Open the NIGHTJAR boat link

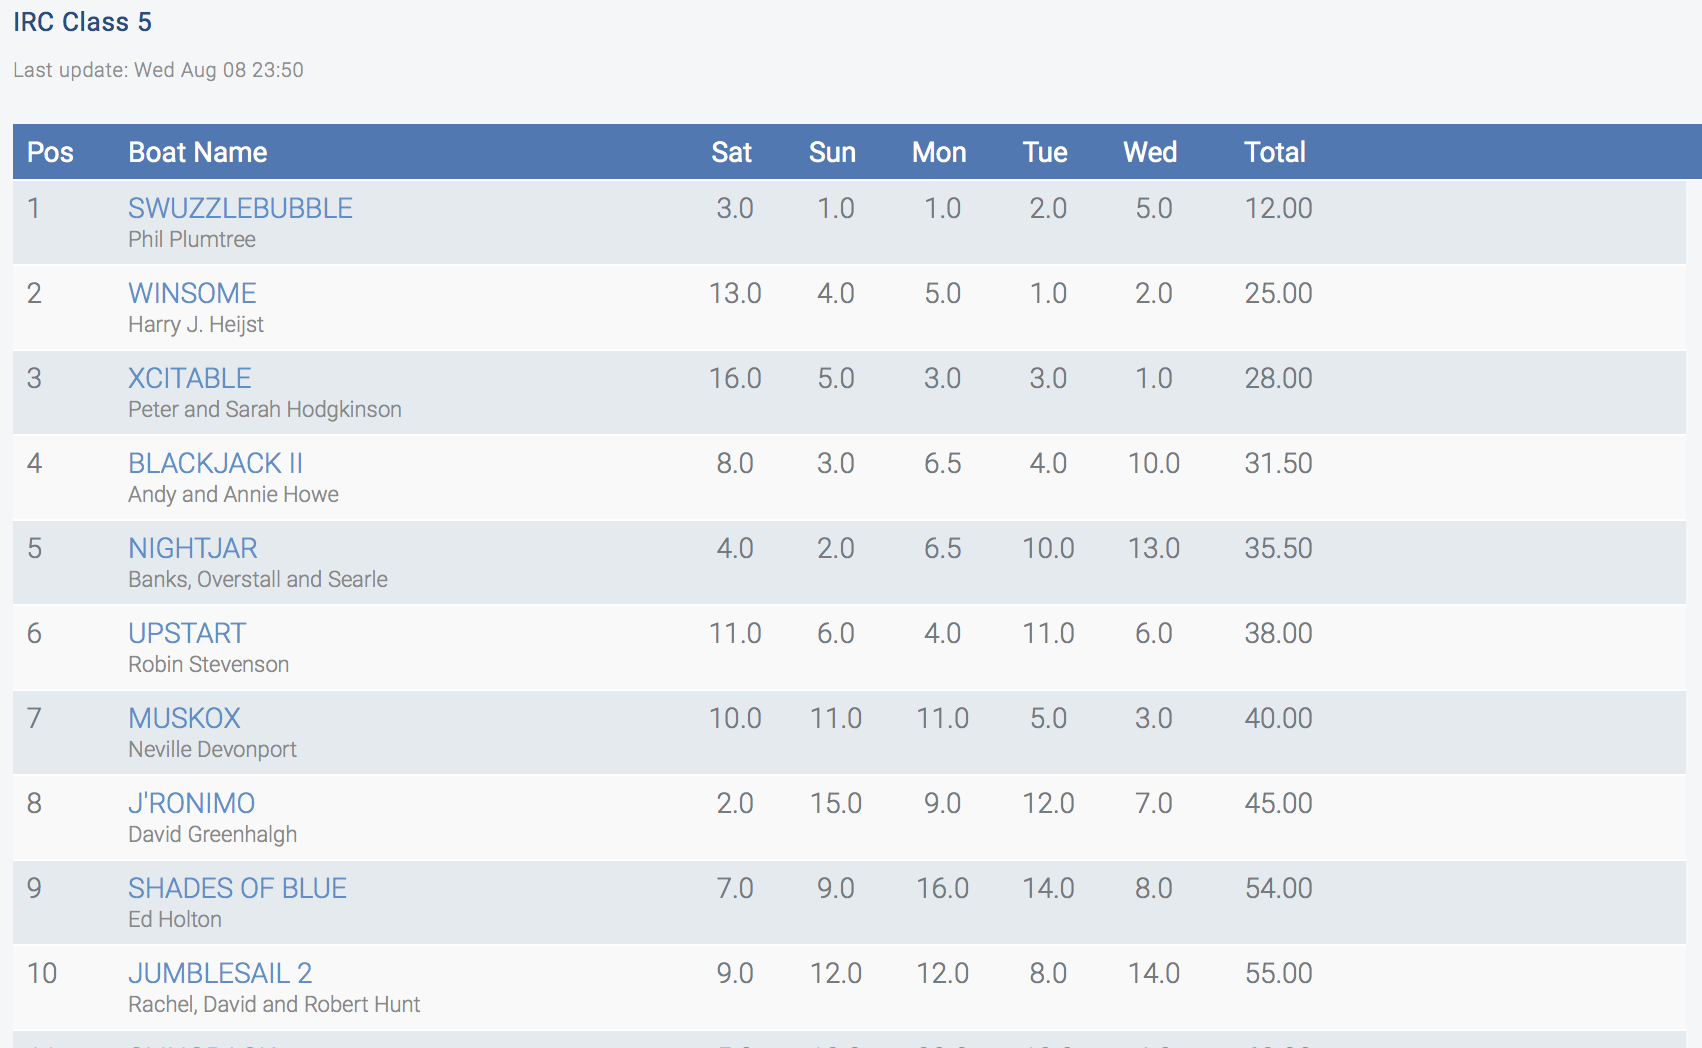tap(193, 548)
